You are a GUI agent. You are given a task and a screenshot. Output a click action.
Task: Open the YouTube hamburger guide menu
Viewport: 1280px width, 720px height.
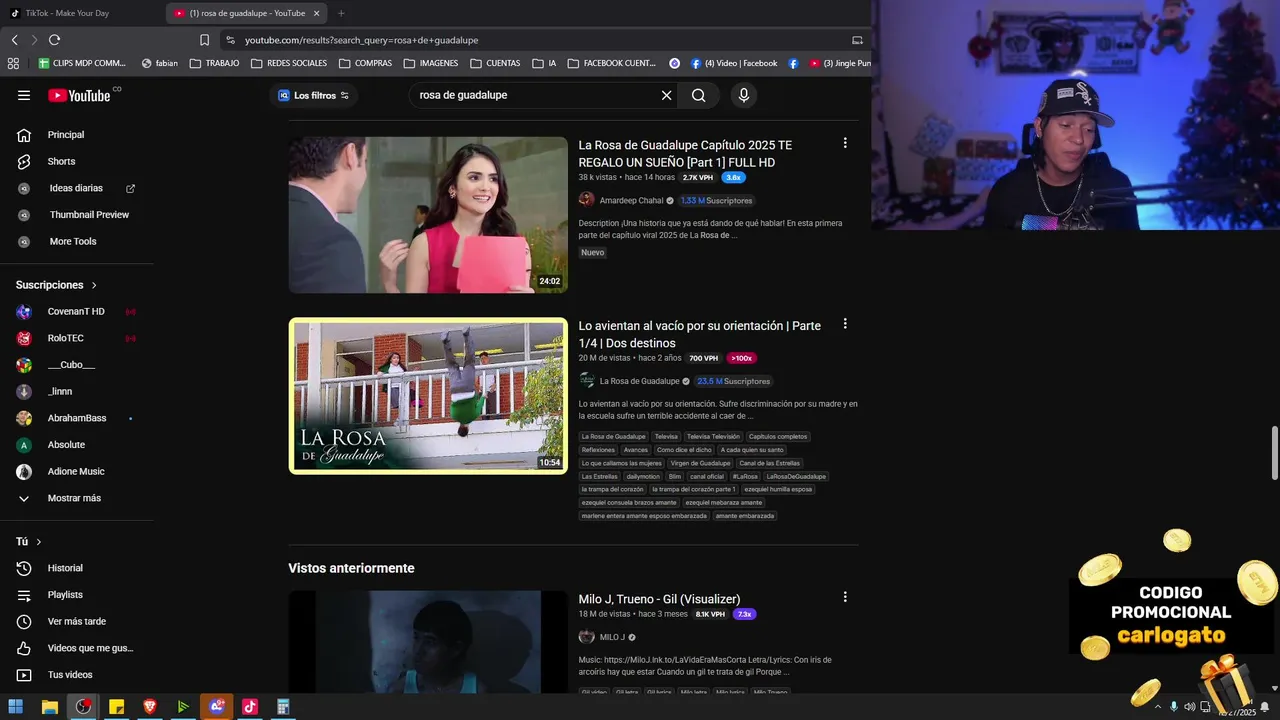click(24, 95)
